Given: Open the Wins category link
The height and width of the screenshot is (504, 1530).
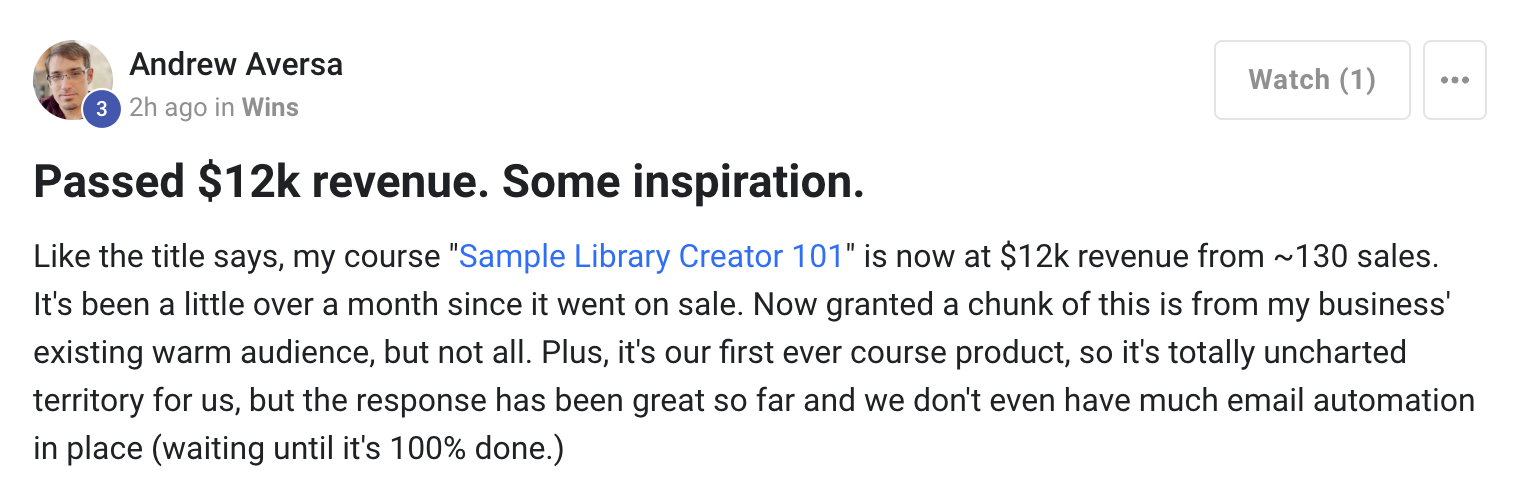Looking at the screenshot, I should 270,108.
